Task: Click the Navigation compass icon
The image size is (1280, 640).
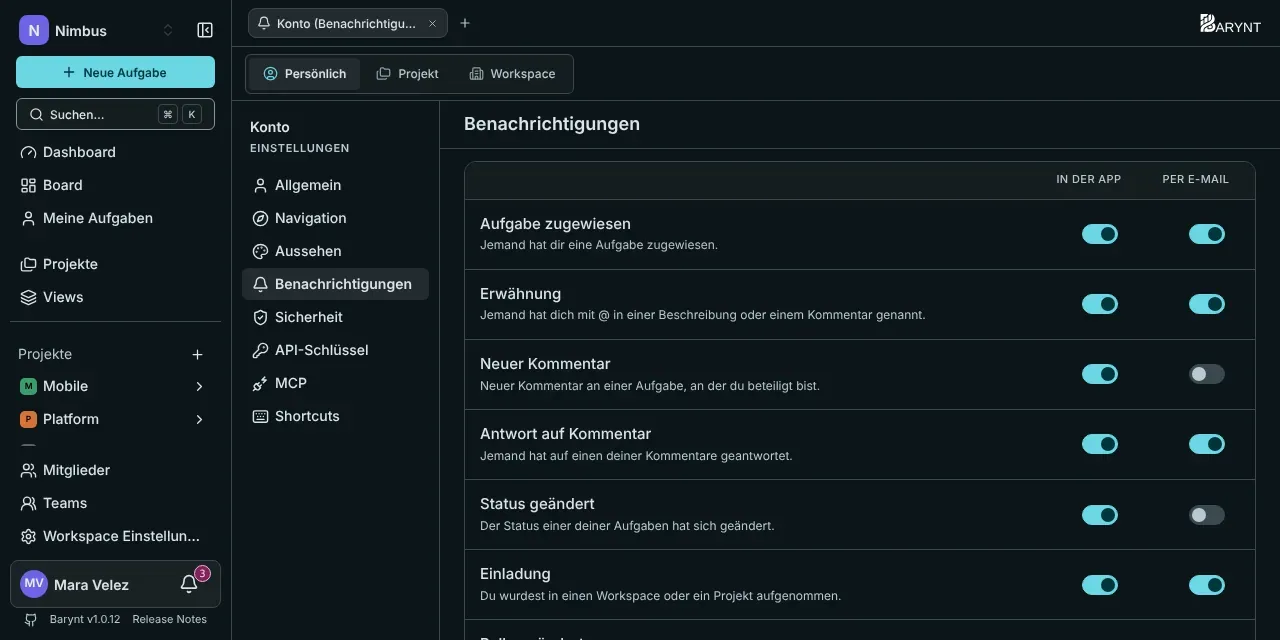Action: 260,218
